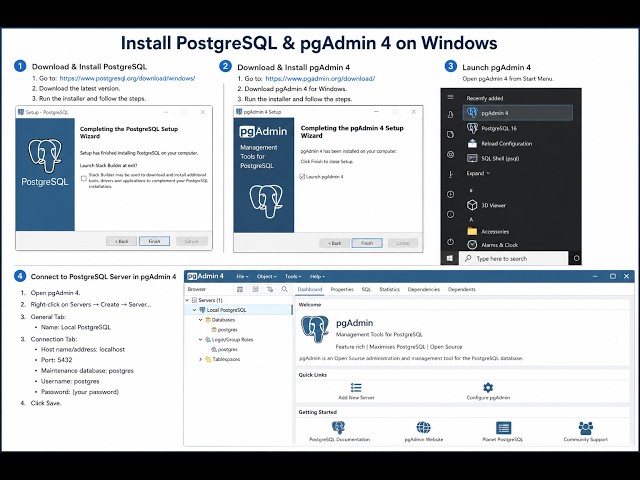Viewport: 640px width, 480px height.
Task: Uncheck the Launch pgAdmin 4 checkbox
Action: click(x=302, y=177)
